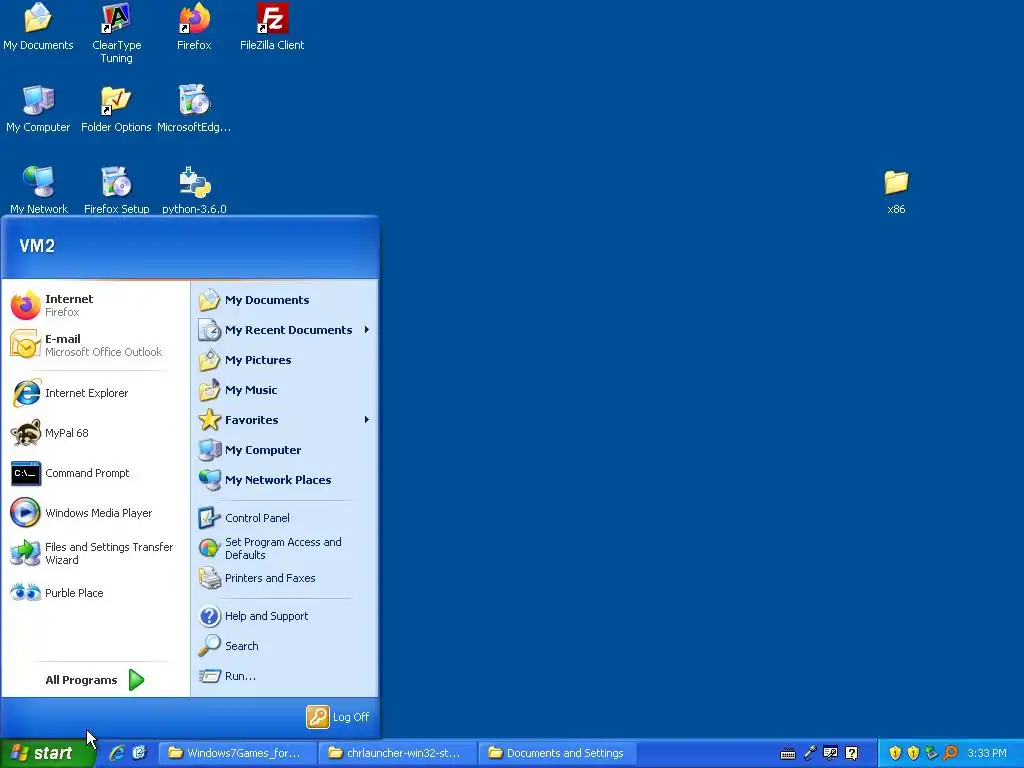Open Internet Firefox in Start menu

[95, 305]
